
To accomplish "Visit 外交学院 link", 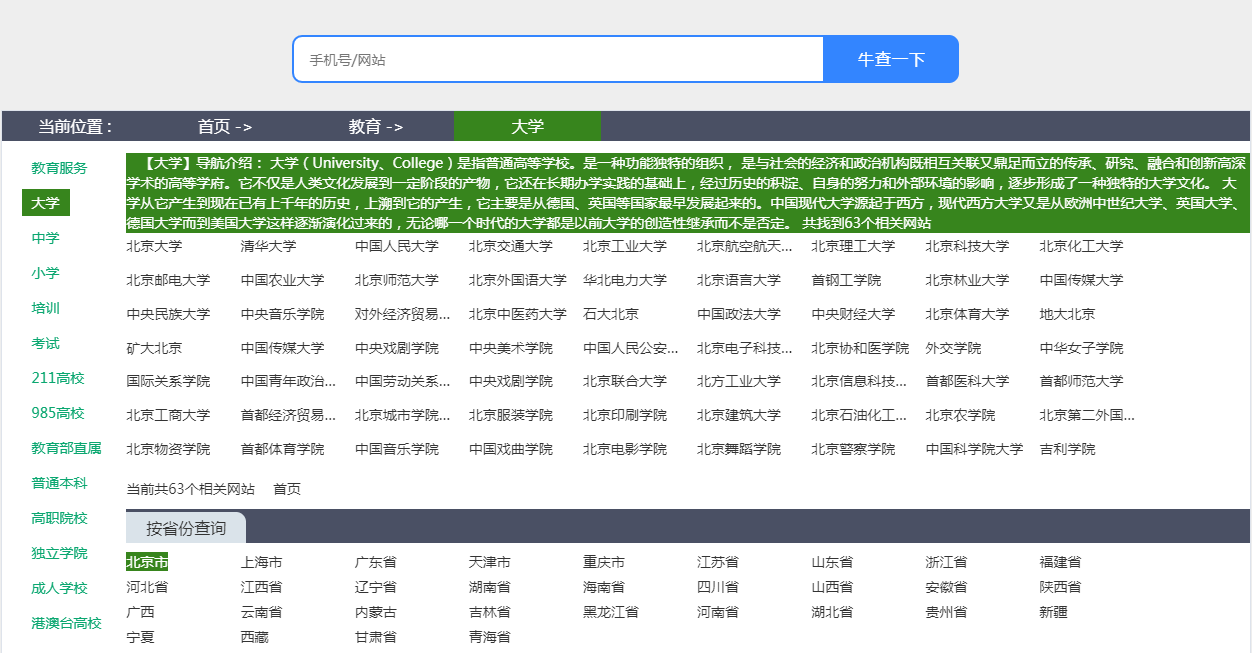I will pos(952,348).
